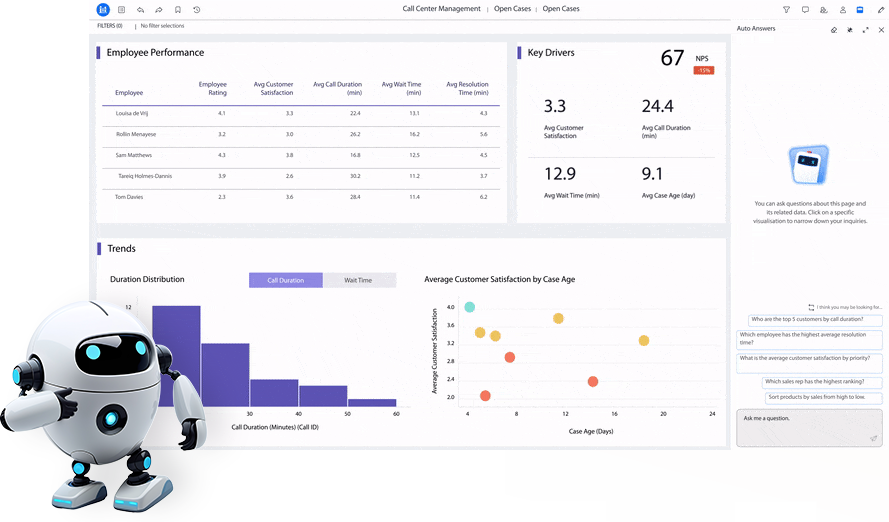Pin the Auto Answers panel

[850, 29]
